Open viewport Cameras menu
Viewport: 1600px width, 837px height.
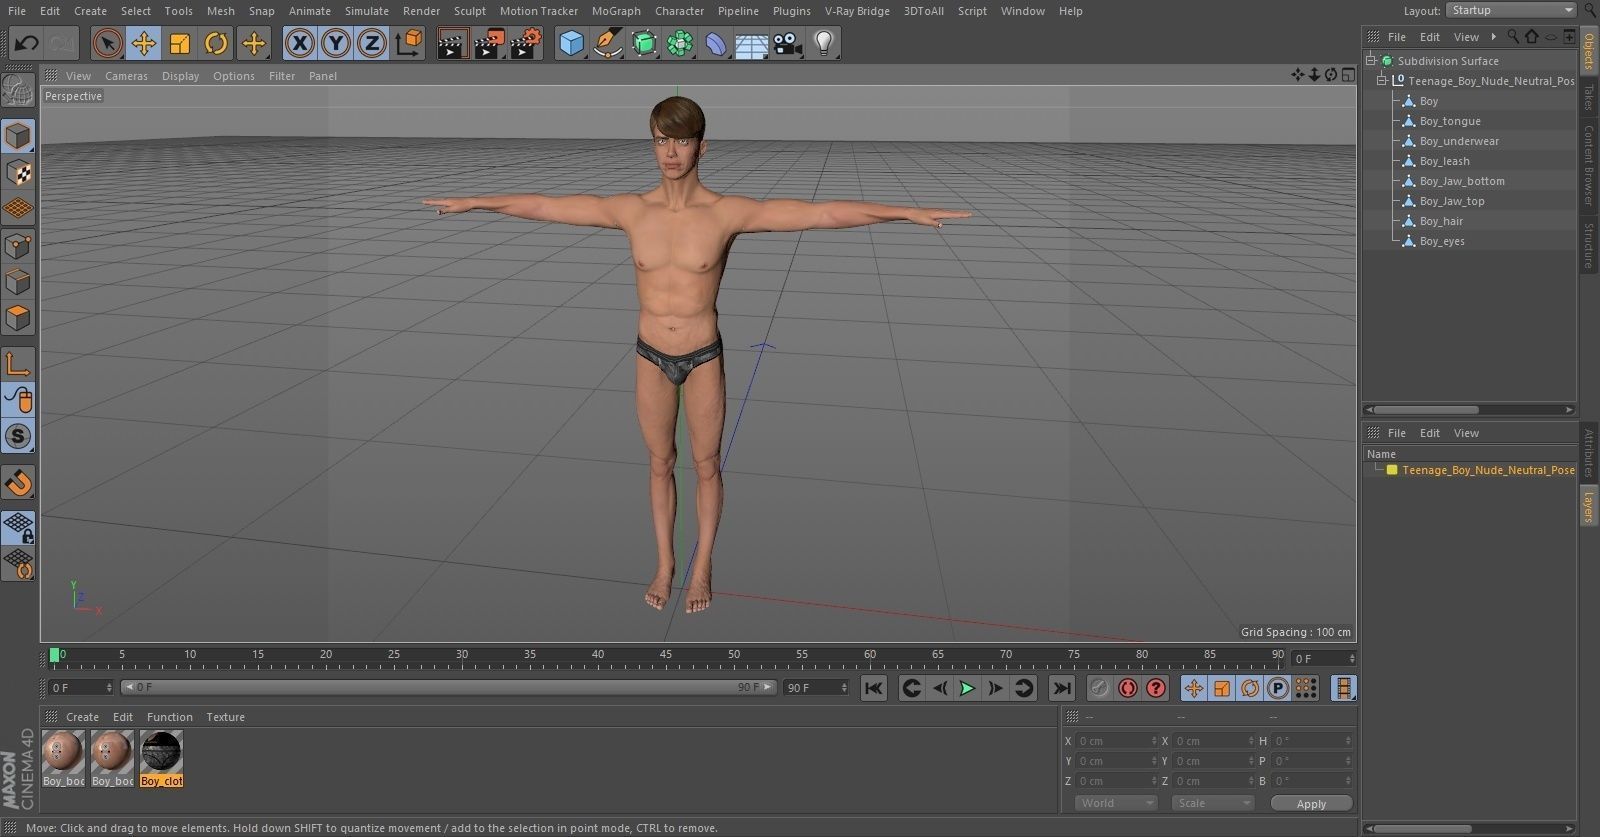[126, 76]
